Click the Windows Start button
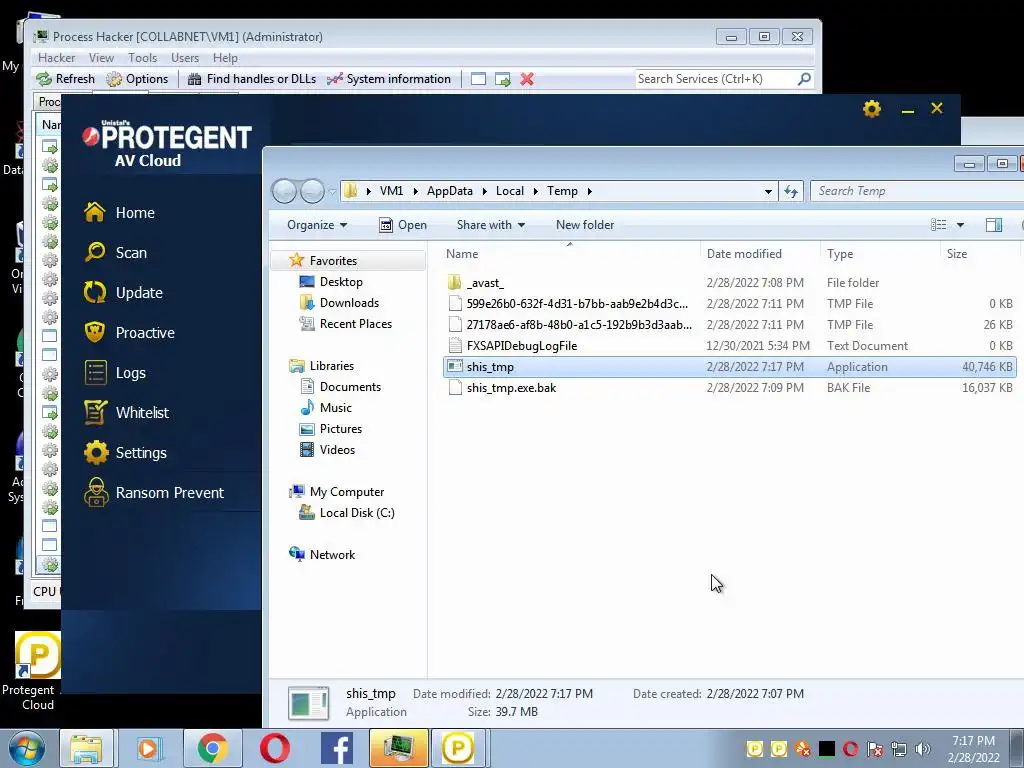 [27, 748]
